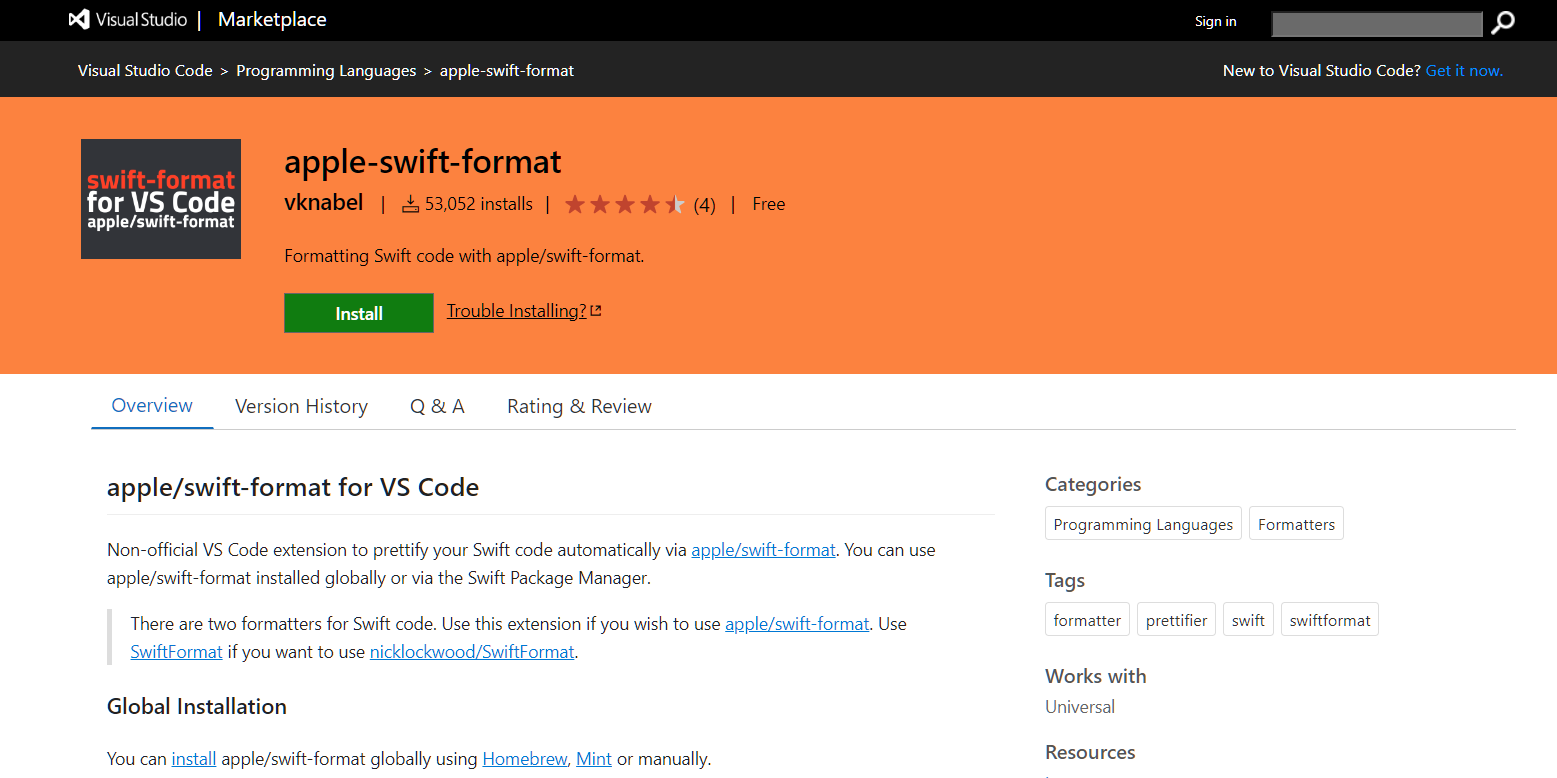Click the Global Installation heading

coord(197,706)
